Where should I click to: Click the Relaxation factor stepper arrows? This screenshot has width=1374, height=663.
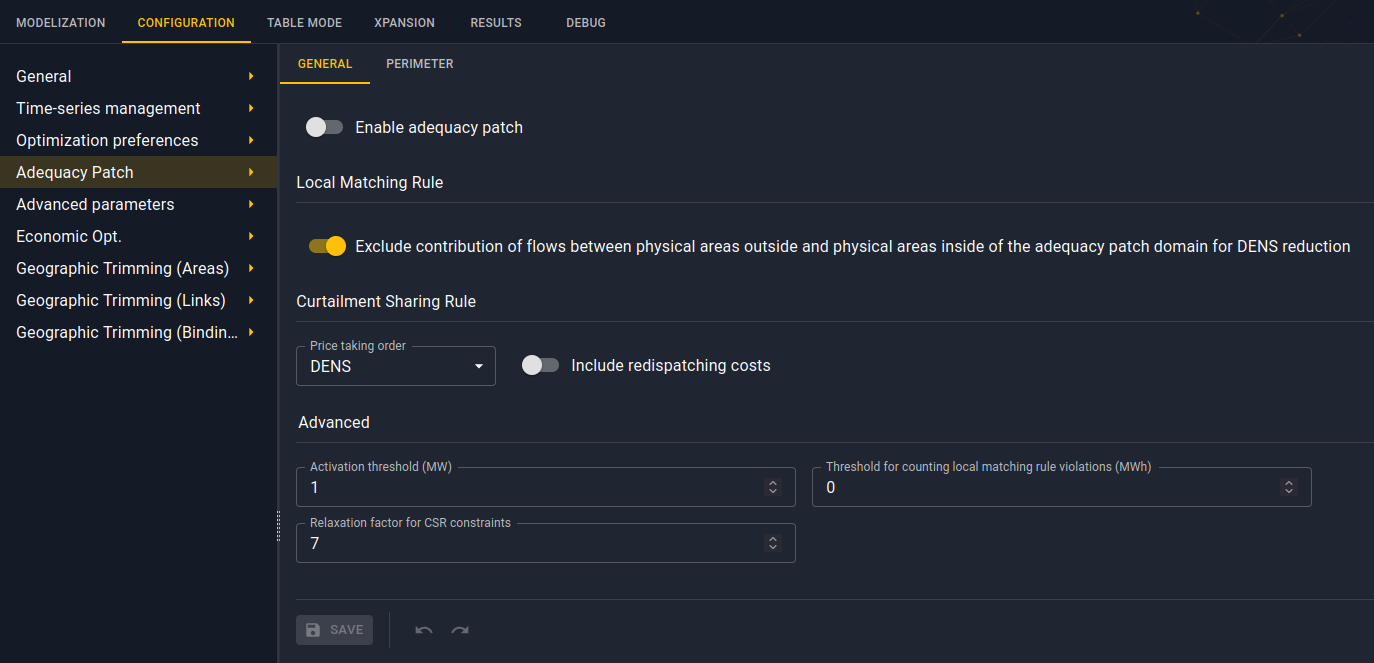point(772,543)
